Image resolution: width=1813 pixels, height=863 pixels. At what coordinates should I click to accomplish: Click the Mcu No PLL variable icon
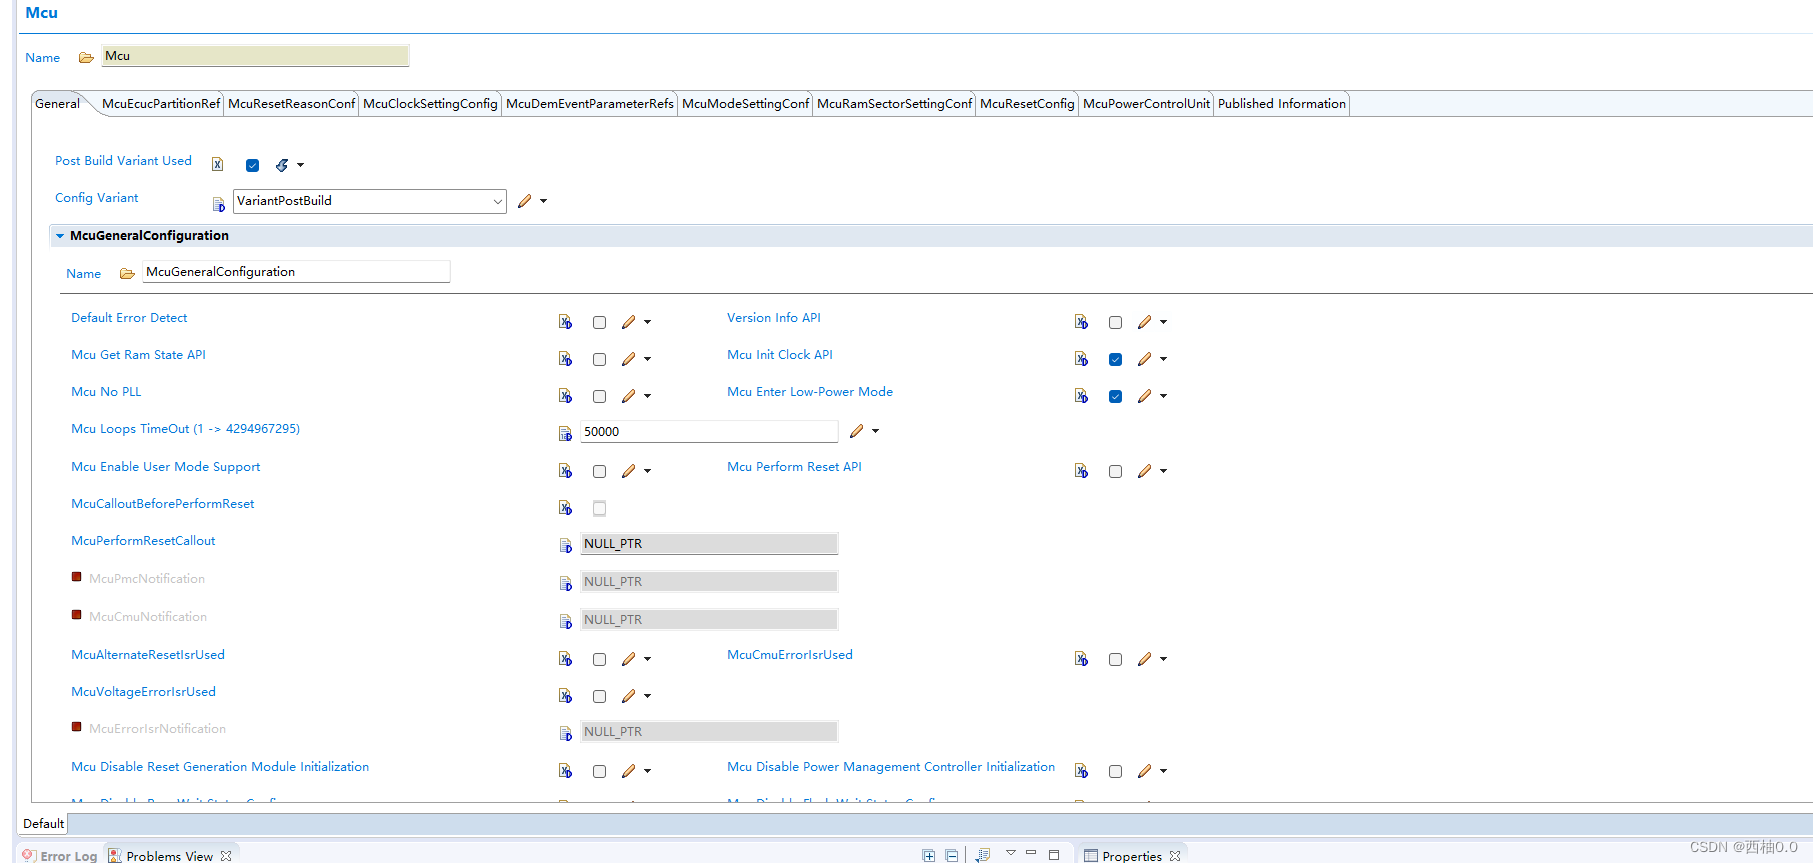point(565,396)
